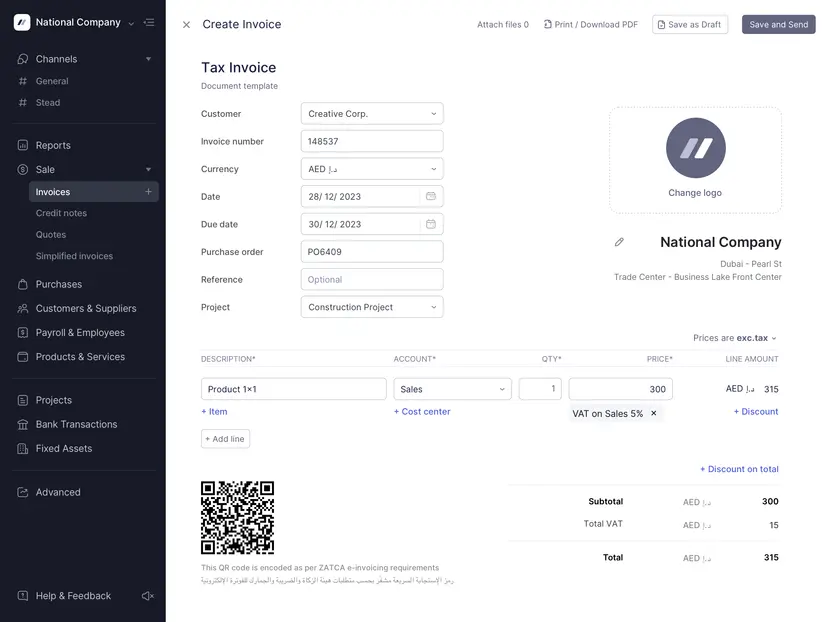Click the Help & Feedback icon
Viewport: 828px width, 622px height.
[23, 596]
